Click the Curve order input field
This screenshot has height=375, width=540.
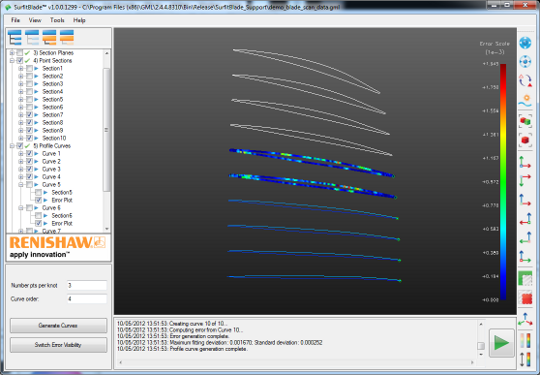[87, 299]
